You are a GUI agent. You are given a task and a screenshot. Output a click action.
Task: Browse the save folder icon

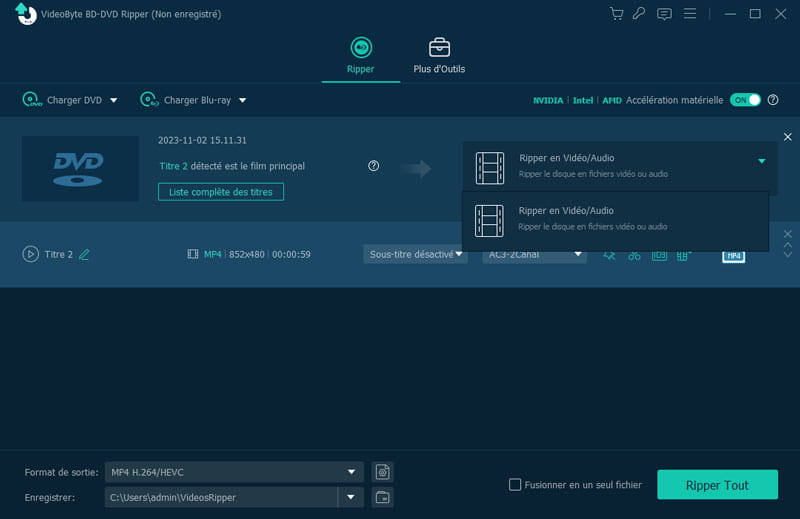(382, 497)
